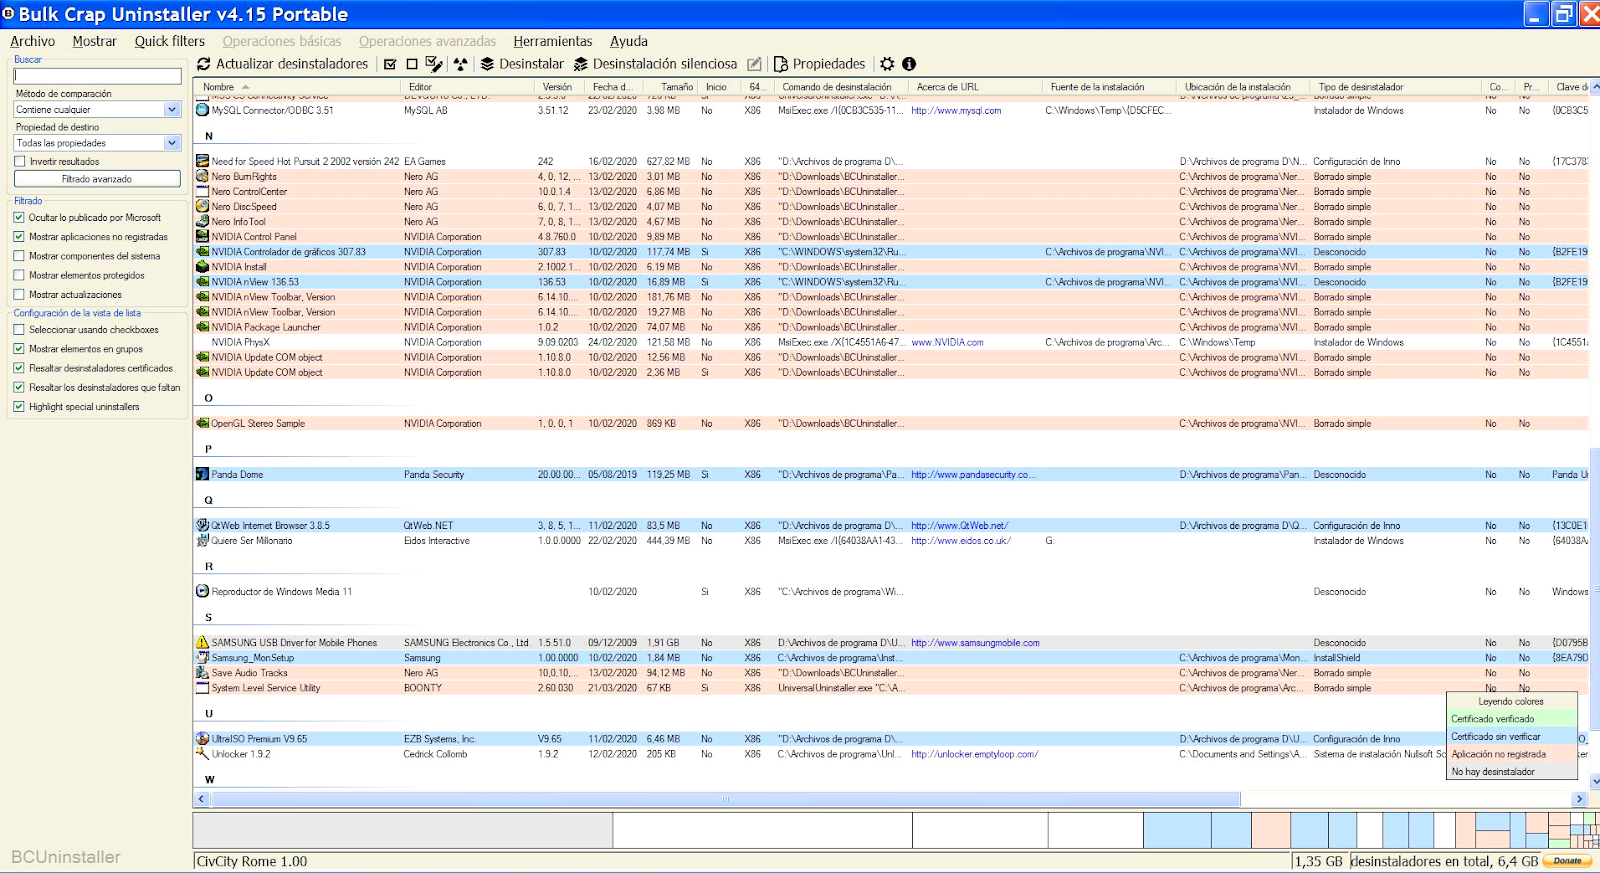
Task: Open the Mostrar menu
Action: click(x=95, y=41)
